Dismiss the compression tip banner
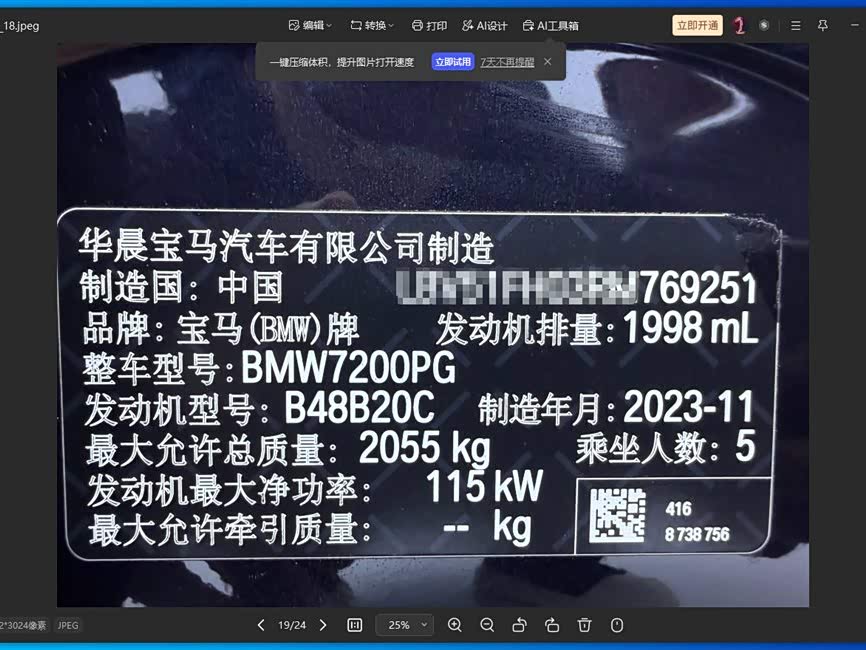 coord(547,62)
